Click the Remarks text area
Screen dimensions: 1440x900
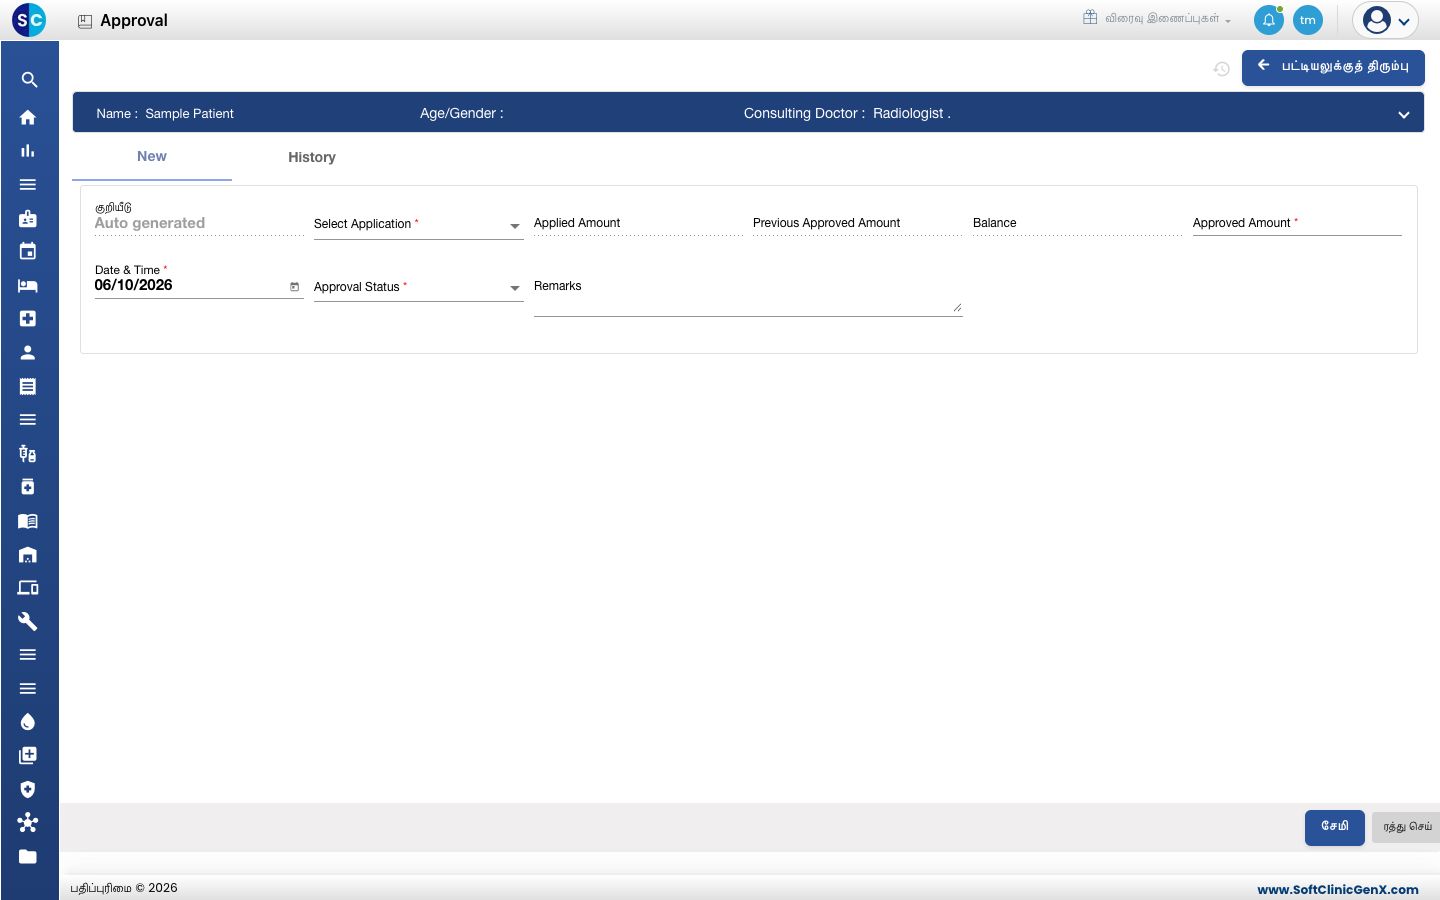tap(748, 295)
